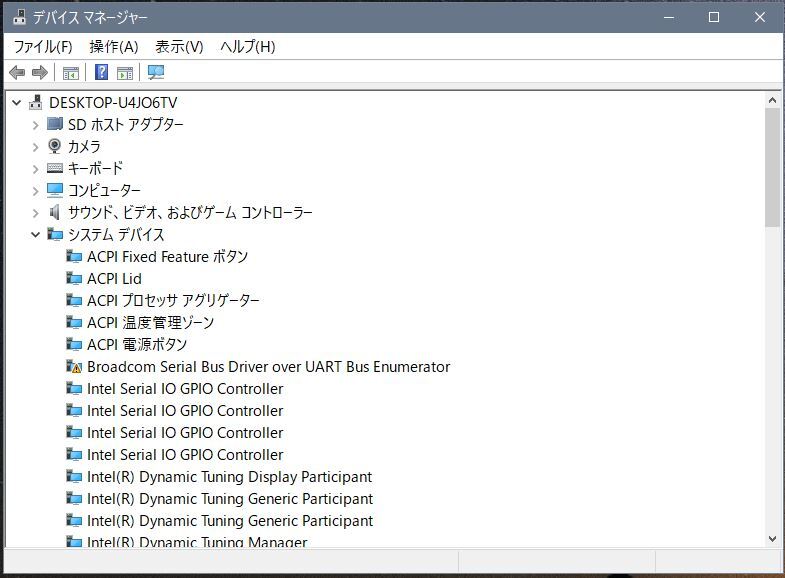785x578 pixels.
Task: Click the blue Help question mark icon
Action: tap(101, 72)
